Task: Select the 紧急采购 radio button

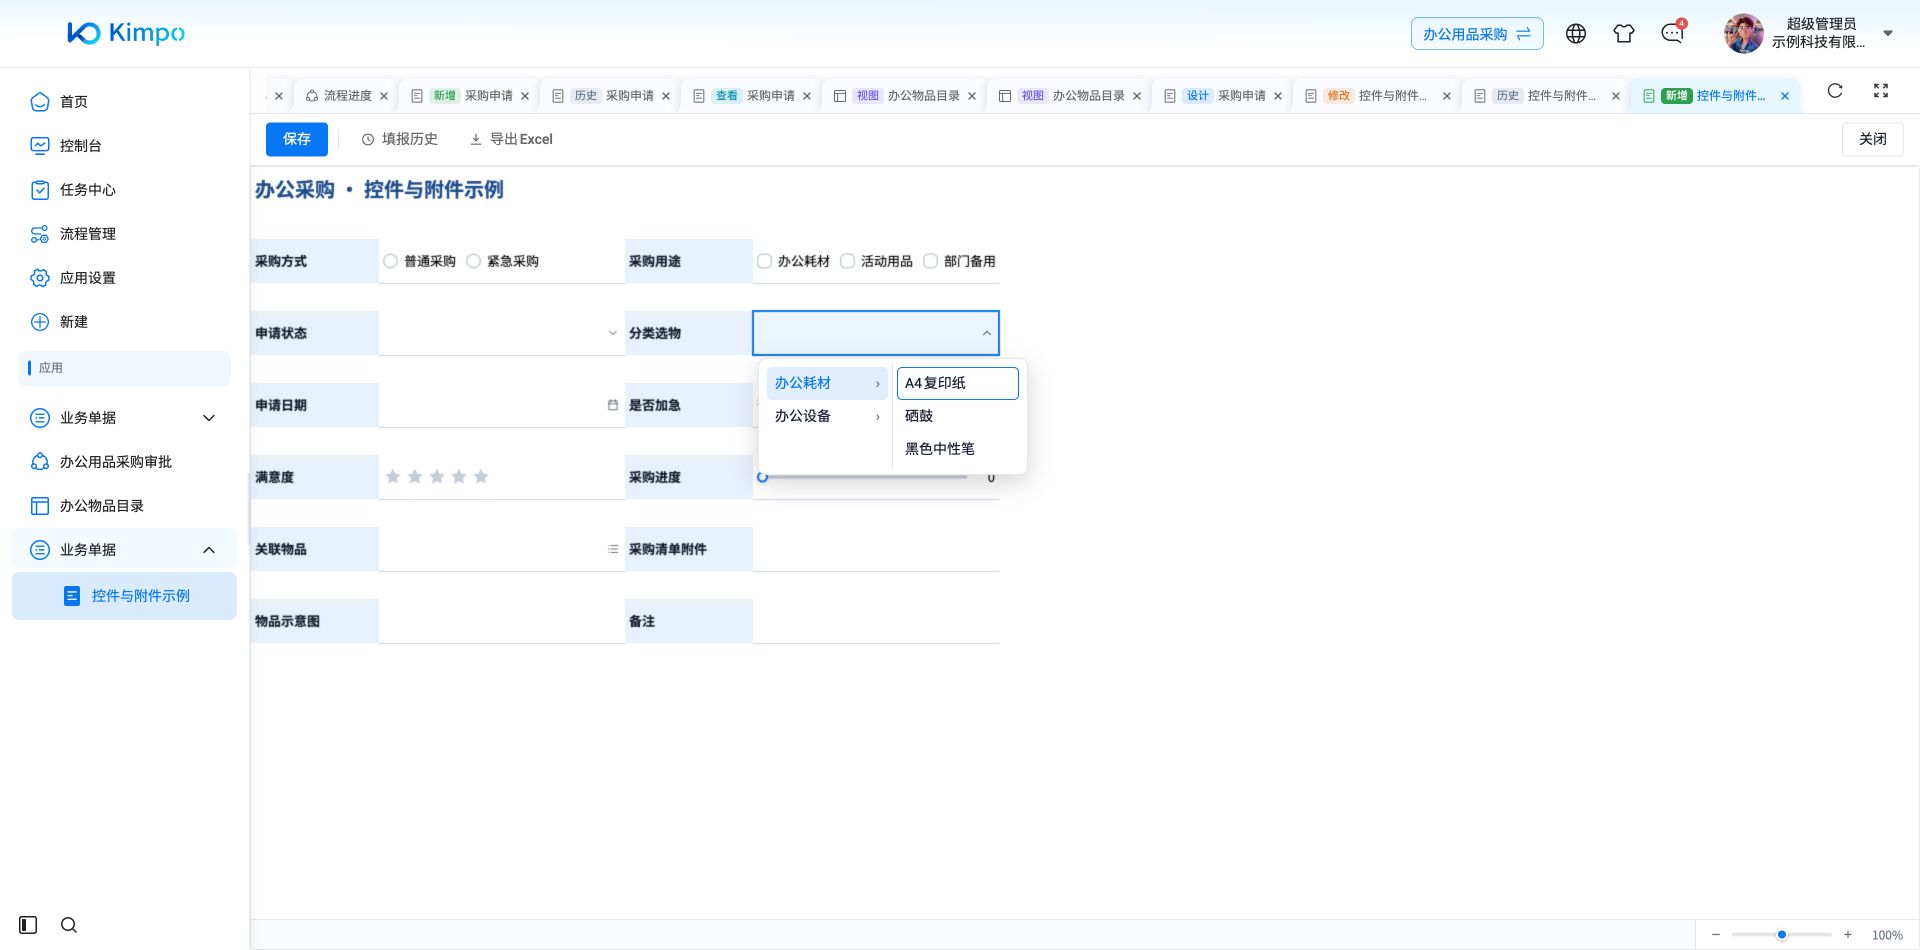Action: click(474, 261)
